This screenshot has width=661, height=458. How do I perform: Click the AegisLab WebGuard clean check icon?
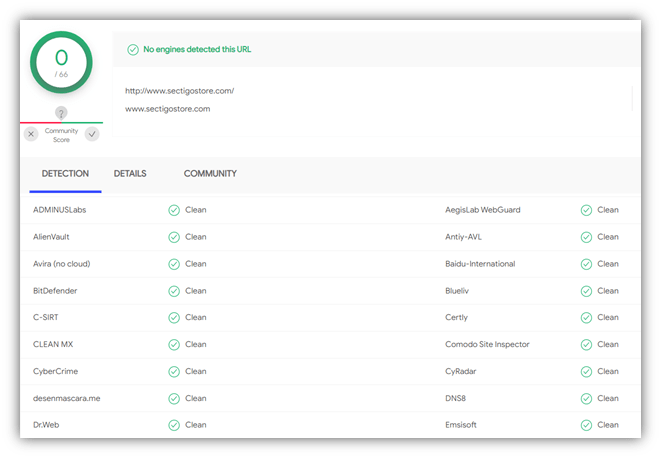pyautogui.click(x=586, y=210)
